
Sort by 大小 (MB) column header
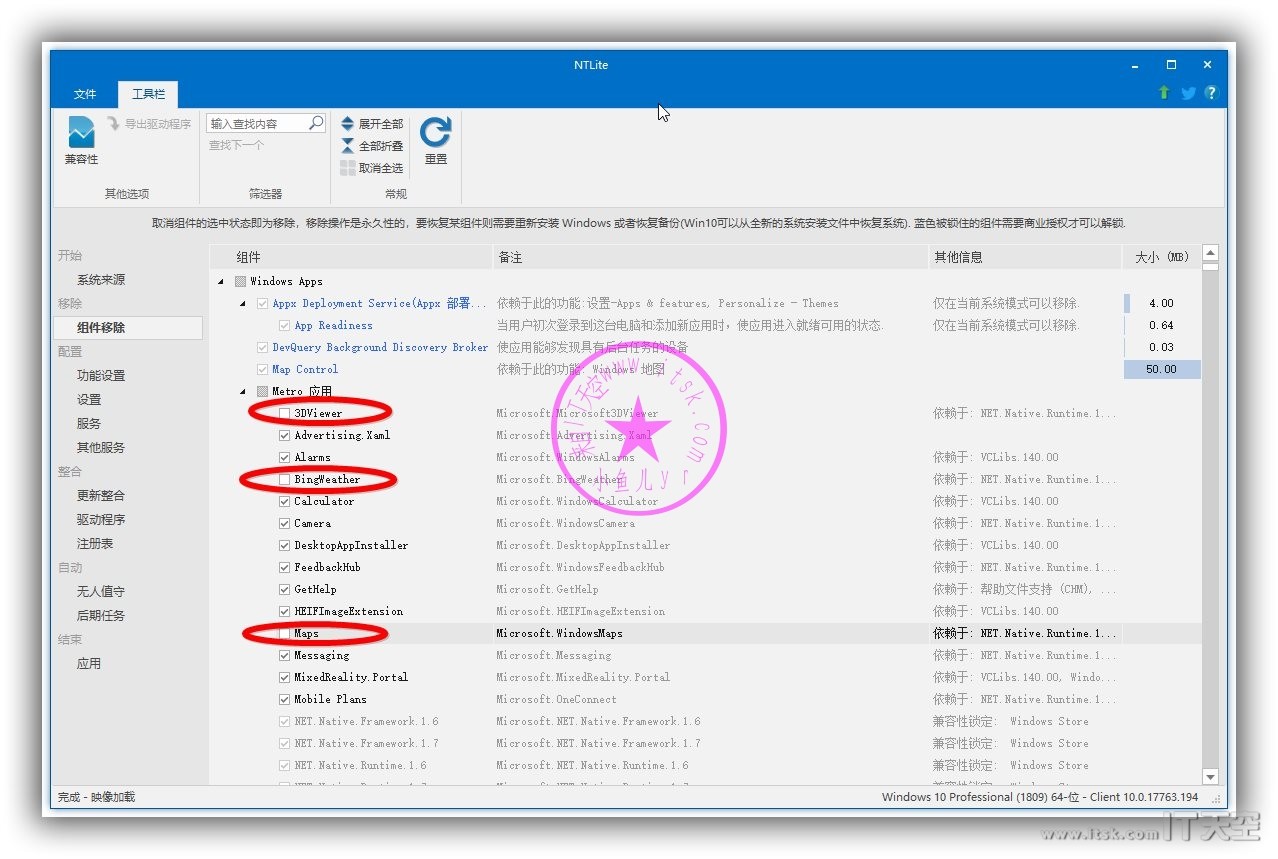[1161, 257]
